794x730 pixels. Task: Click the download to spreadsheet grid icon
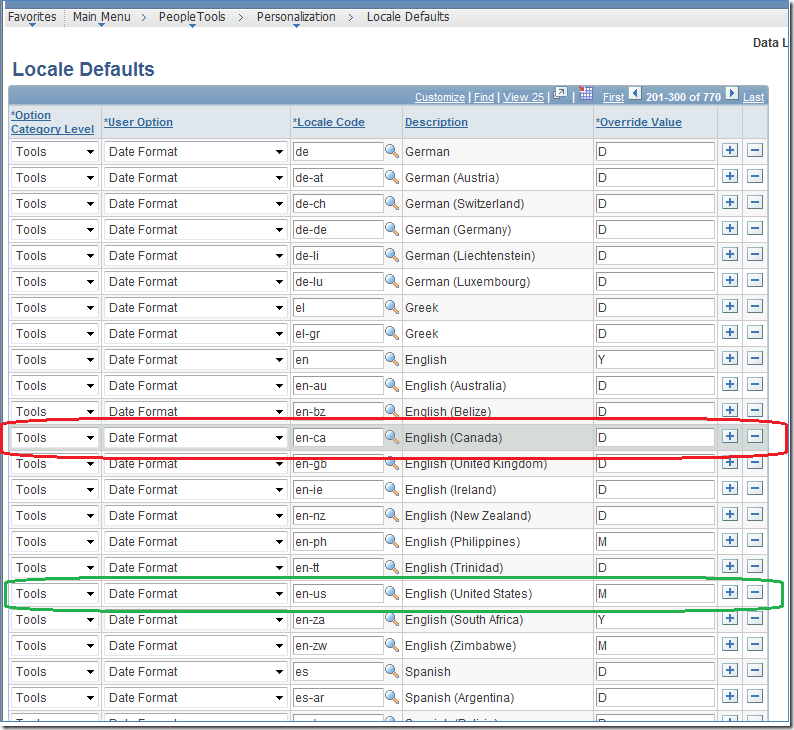586,96
